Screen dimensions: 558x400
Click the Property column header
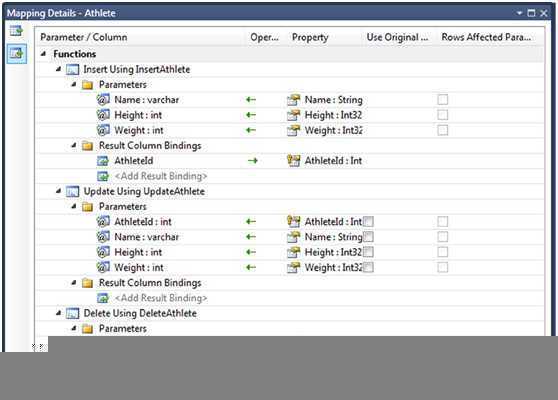[x=310, y=37]
